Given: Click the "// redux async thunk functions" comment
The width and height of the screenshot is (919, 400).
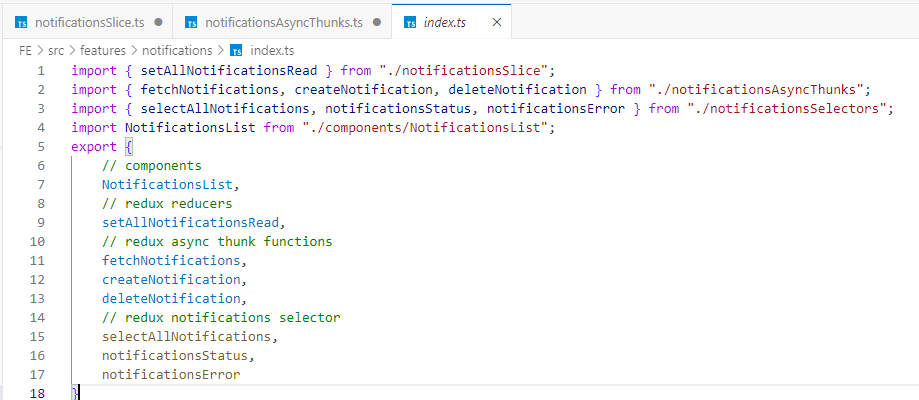Looking at the screenshot, I should tap(217, 242).
